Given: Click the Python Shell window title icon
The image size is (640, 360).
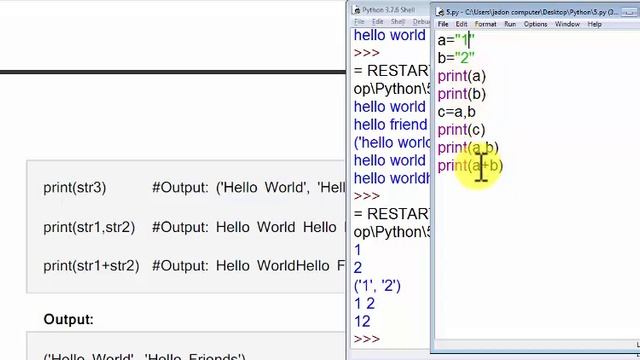Looking at the screenshot, I should (x=357, y=10).
